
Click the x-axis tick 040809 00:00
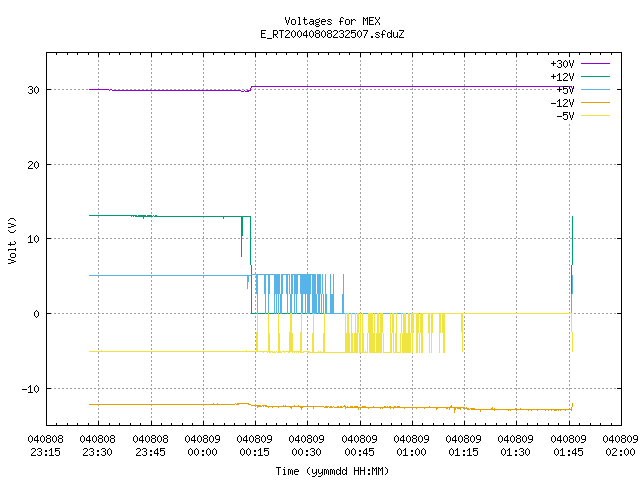[202, 446]
